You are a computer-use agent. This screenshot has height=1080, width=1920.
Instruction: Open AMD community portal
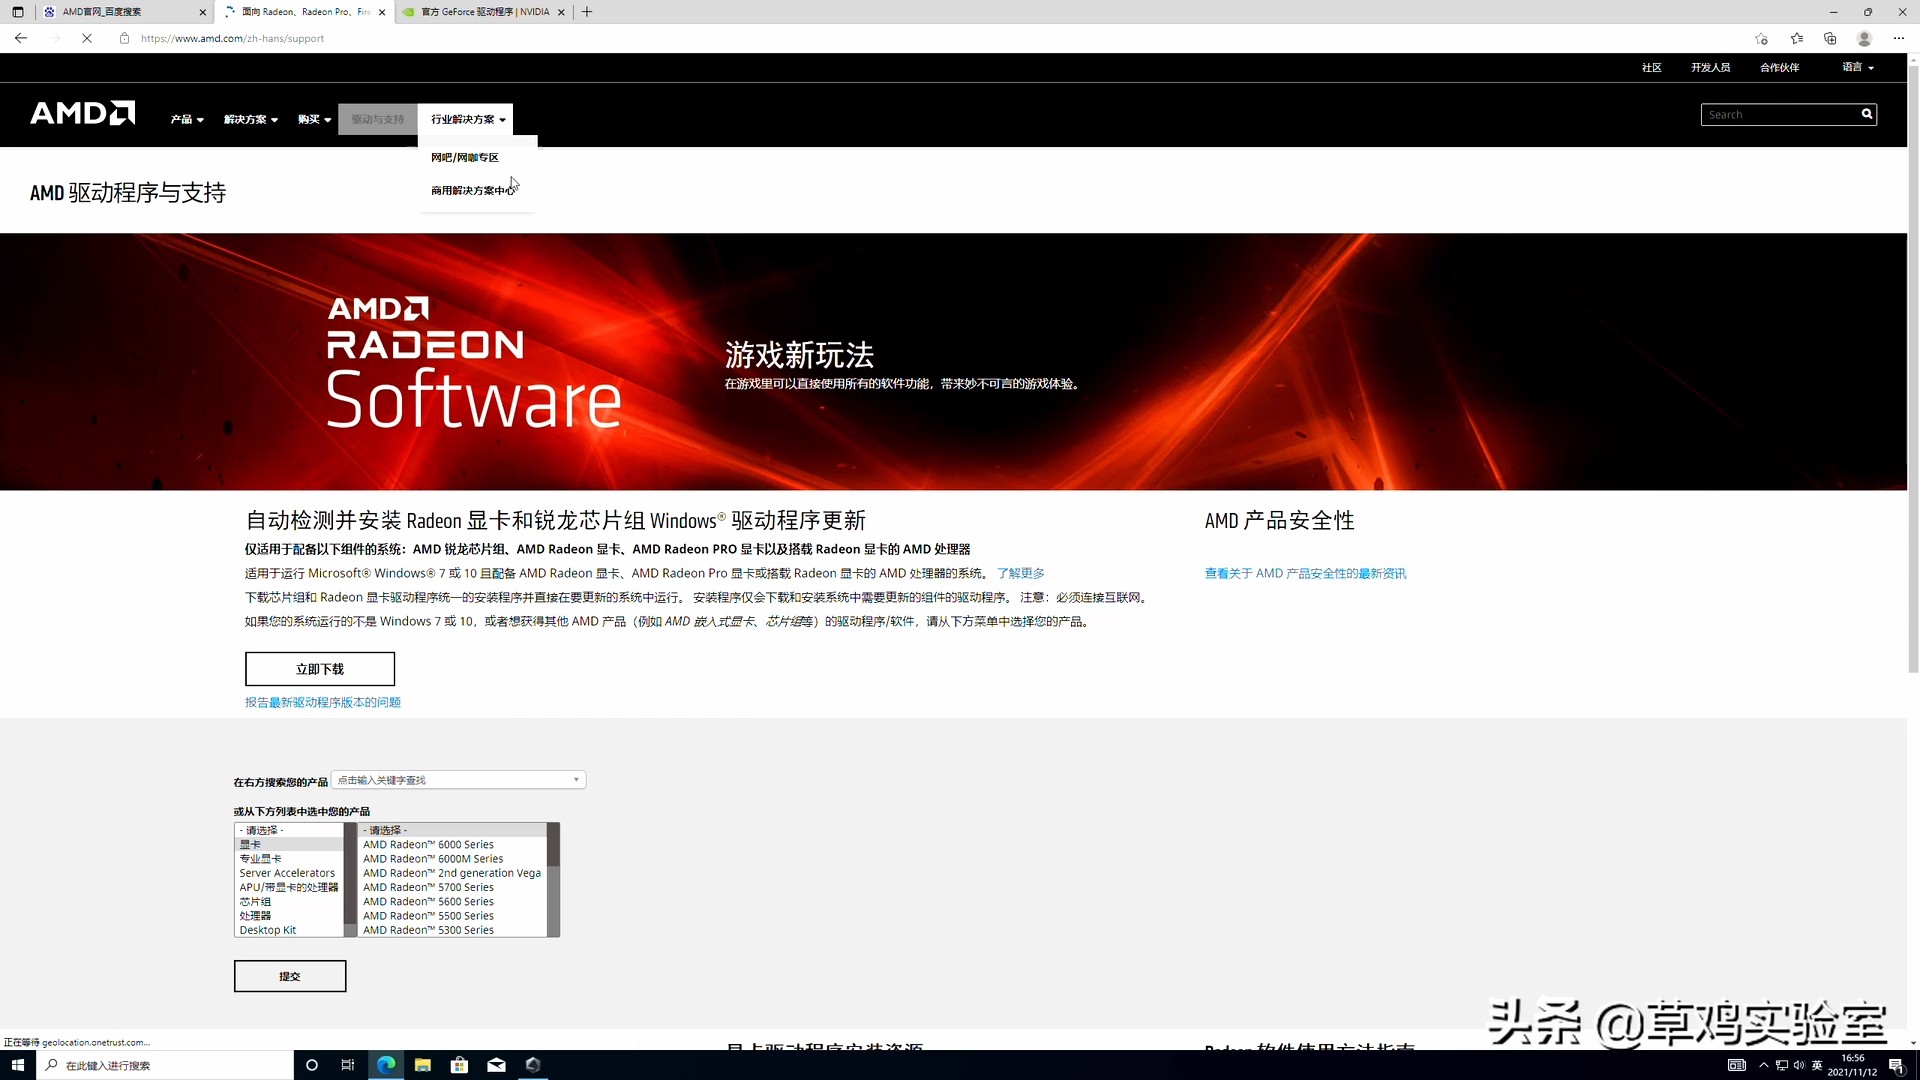(x=1652, y=67)
